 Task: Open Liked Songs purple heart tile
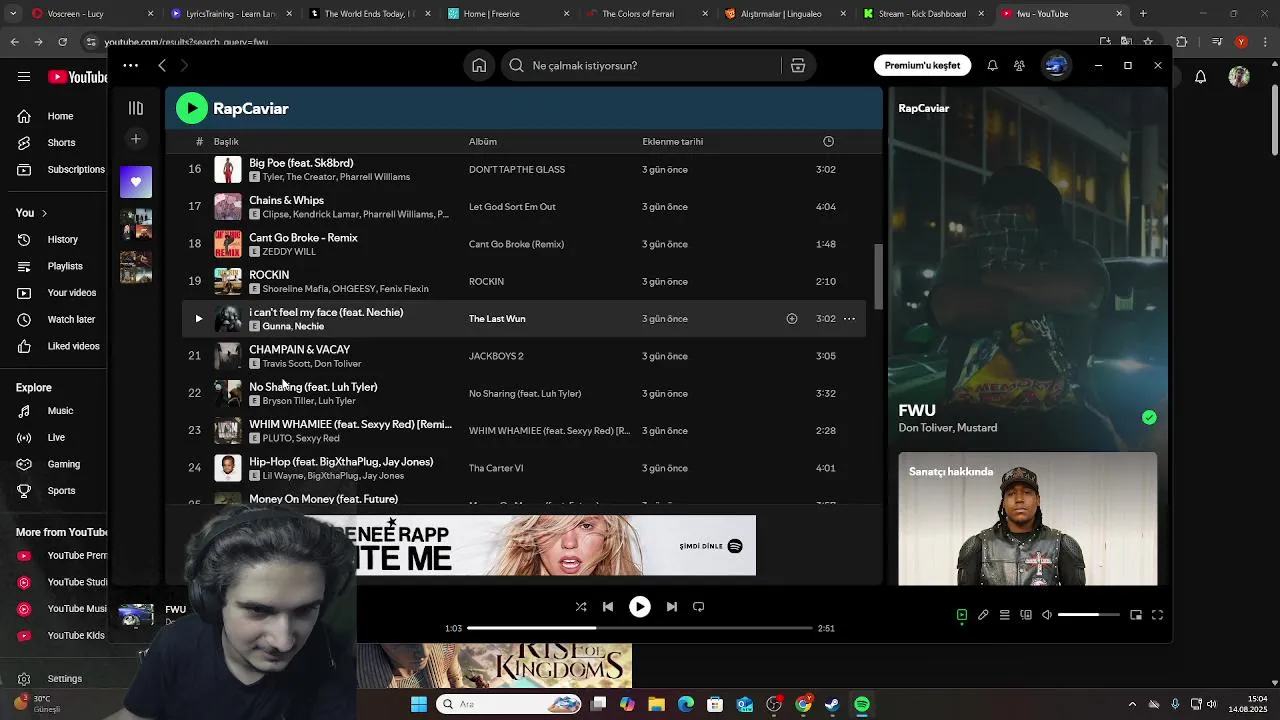[136, 182]
